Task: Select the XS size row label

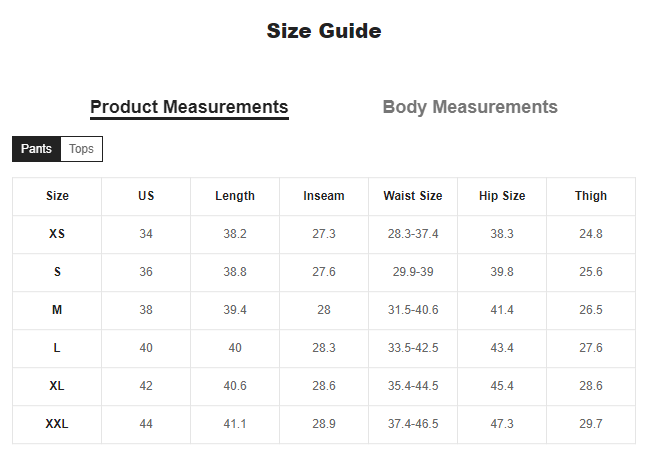Action: [x=57, y=234]
